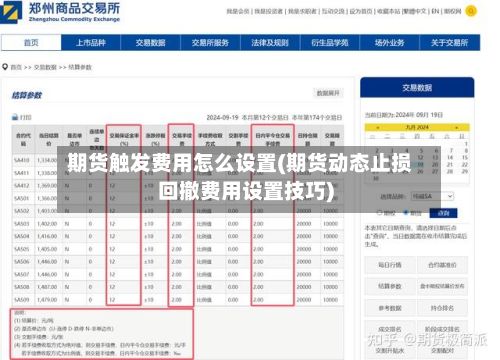500x360 pixels.
Task: Switch language to EN
Action: pyautogui.click(x=435, y=11)
